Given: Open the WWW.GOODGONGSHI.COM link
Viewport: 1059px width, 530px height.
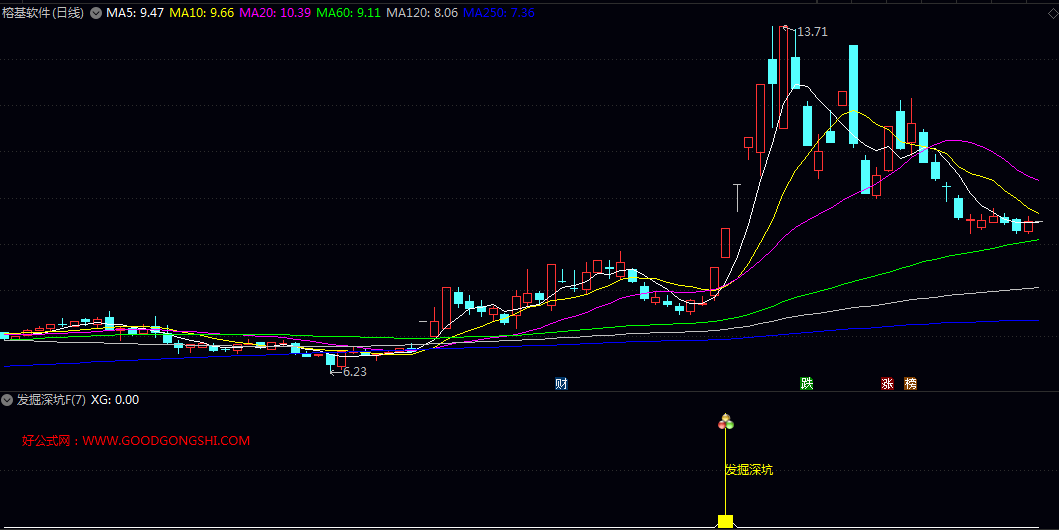Looking at the screenshot, I should [166, 440].
